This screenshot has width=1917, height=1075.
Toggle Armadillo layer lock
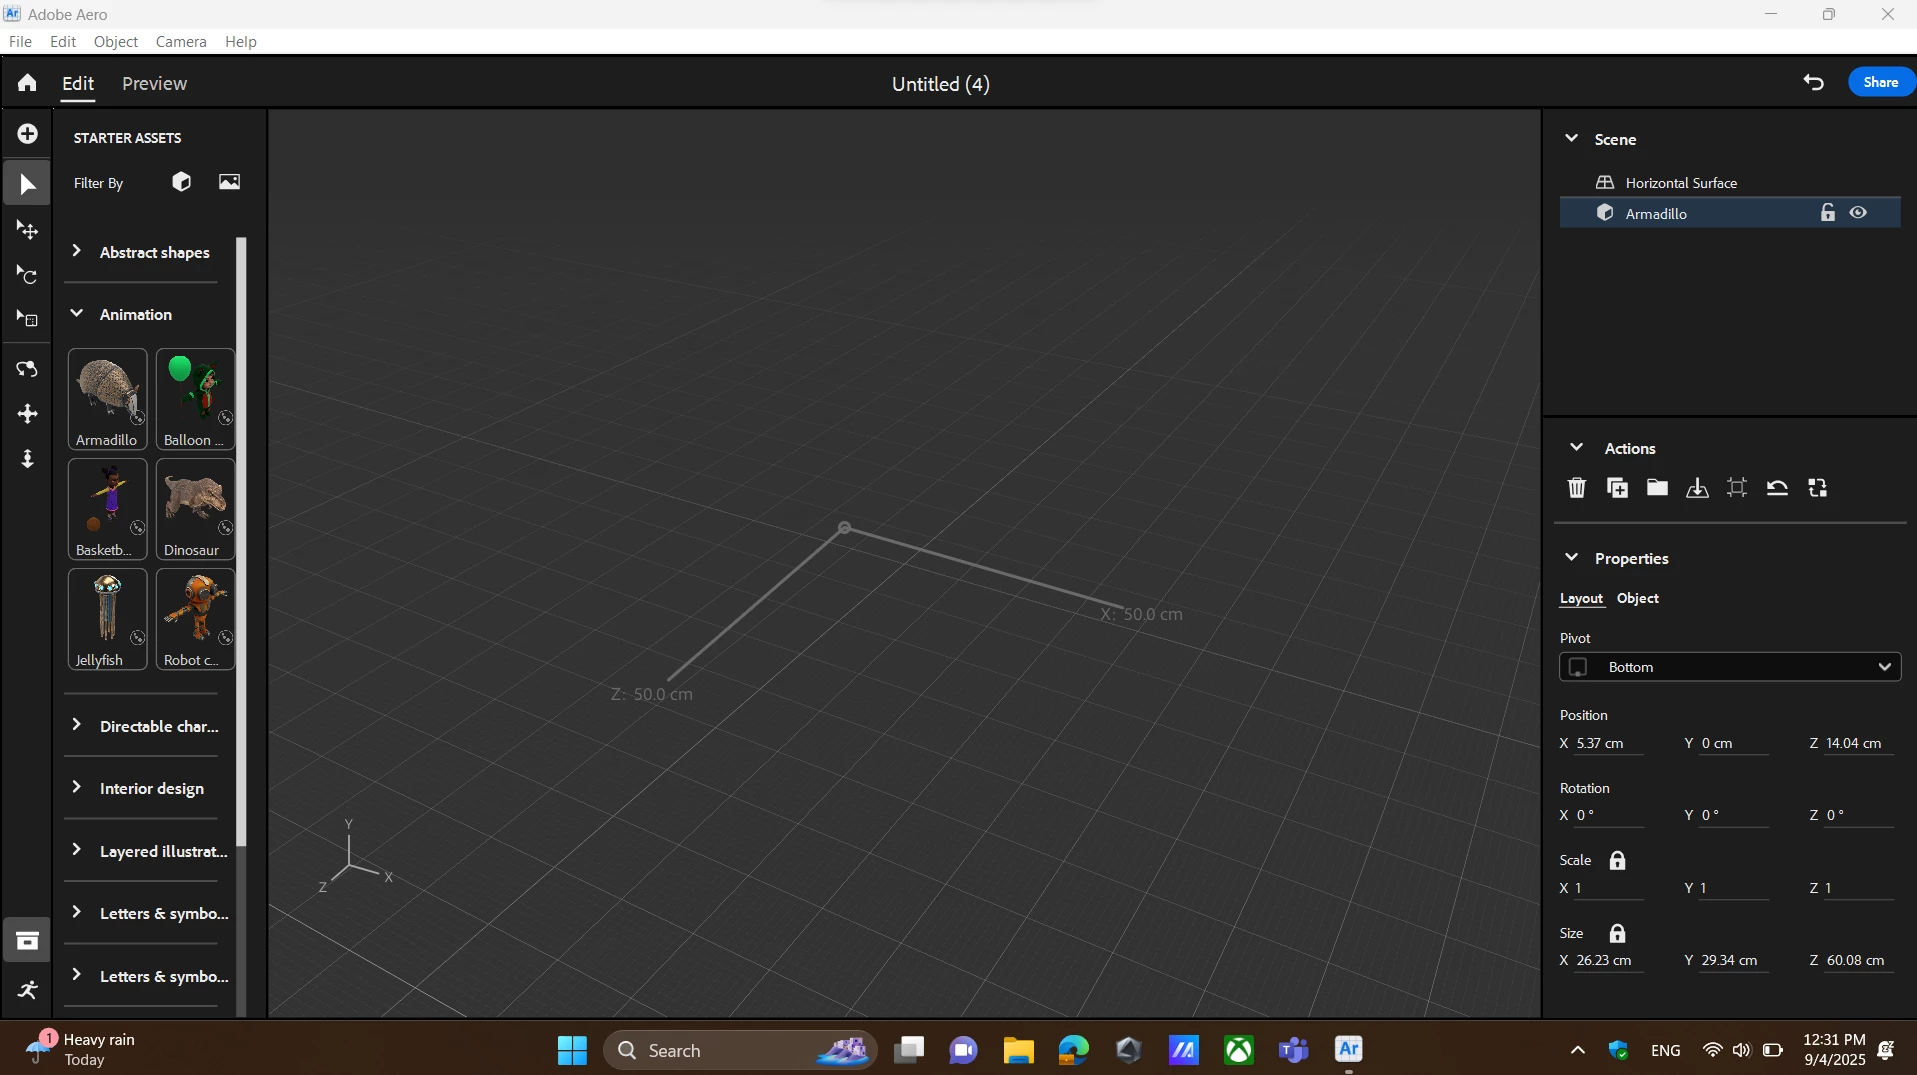pos(1828,212)
